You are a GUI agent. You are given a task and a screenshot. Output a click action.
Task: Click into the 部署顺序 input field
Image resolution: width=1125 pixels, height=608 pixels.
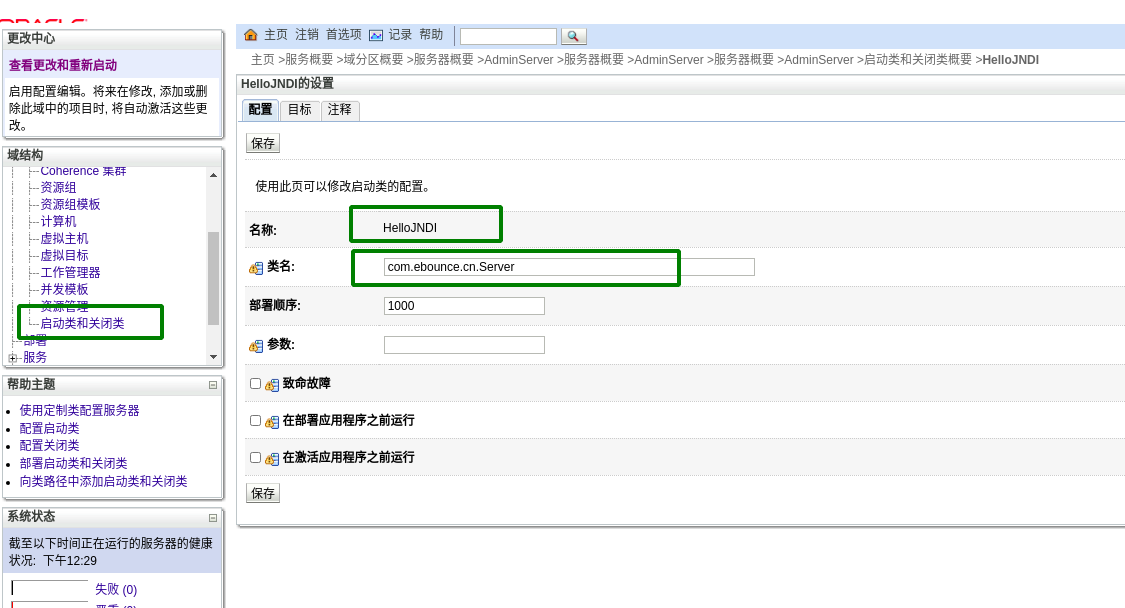tap(464, 306)
